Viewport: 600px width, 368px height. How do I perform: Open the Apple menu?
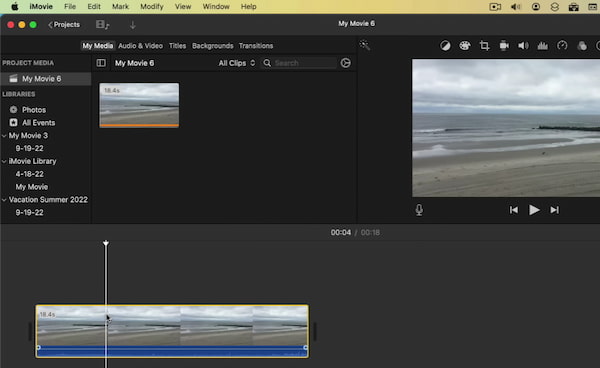15,7
